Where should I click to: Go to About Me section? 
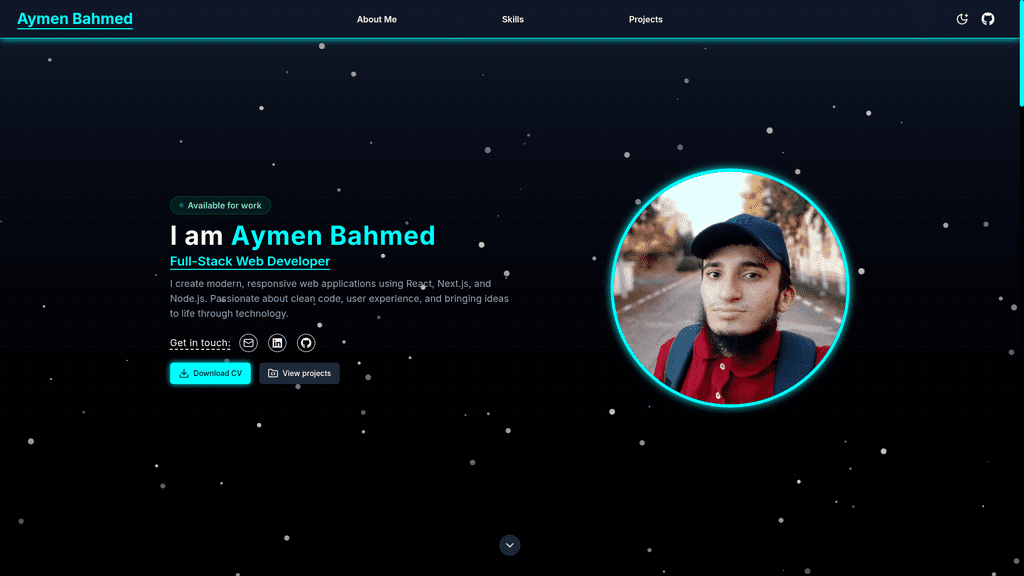377,20
